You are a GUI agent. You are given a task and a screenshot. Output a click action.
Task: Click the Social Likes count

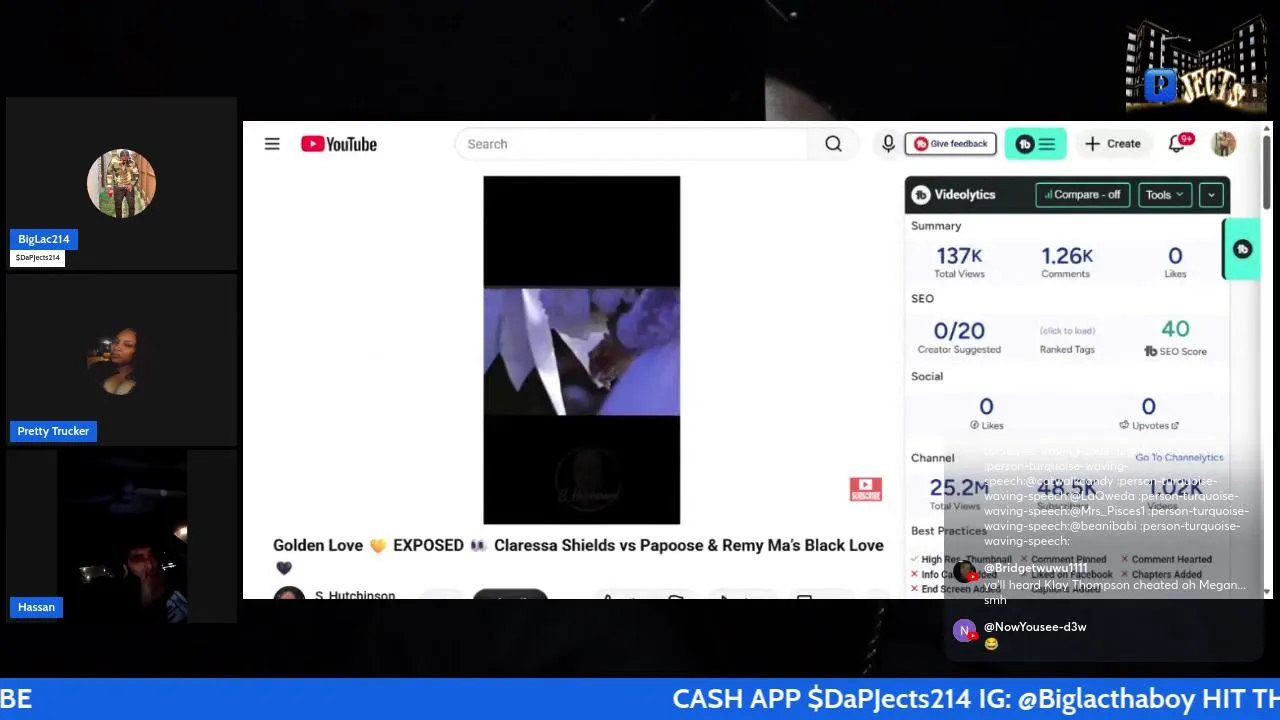click(986, 413)
